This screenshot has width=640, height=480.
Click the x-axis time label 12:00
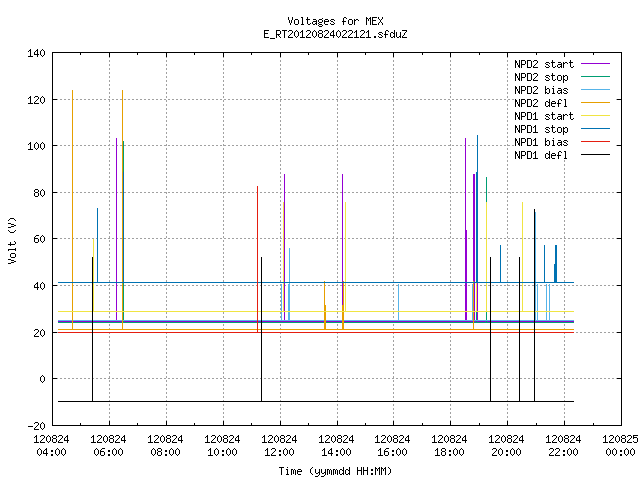pyautogui.click(x=279, y=453)
